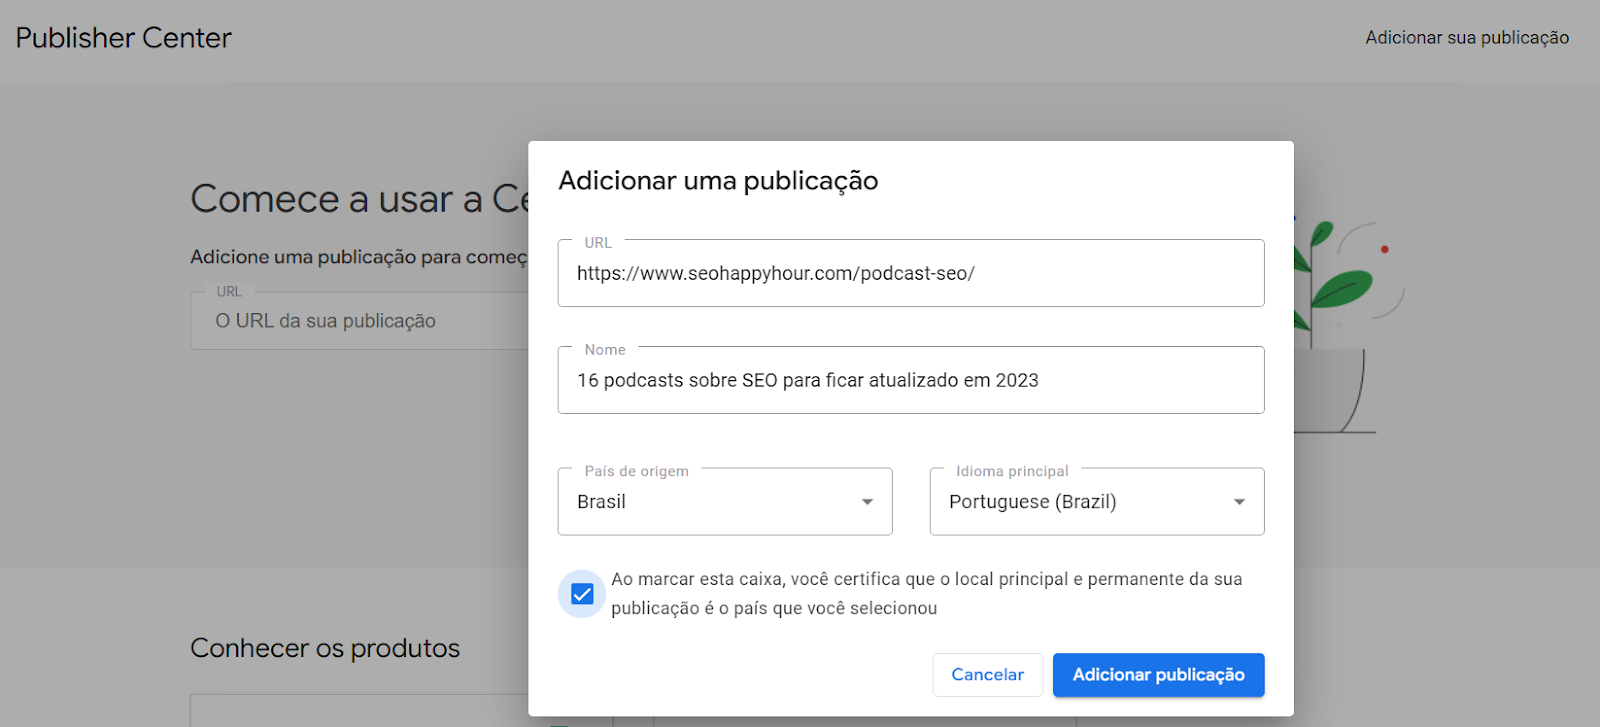The height and width of the screenshot is (727, 1600).
Task: Uncheck the country certification checkbox
Action: (582, 594)
